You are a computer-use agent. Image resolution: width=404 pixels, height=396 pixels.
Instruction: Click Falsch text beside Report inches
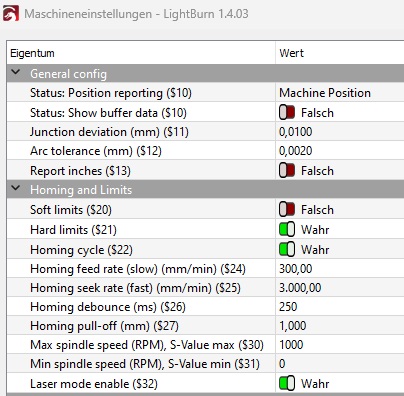(317, 171)
